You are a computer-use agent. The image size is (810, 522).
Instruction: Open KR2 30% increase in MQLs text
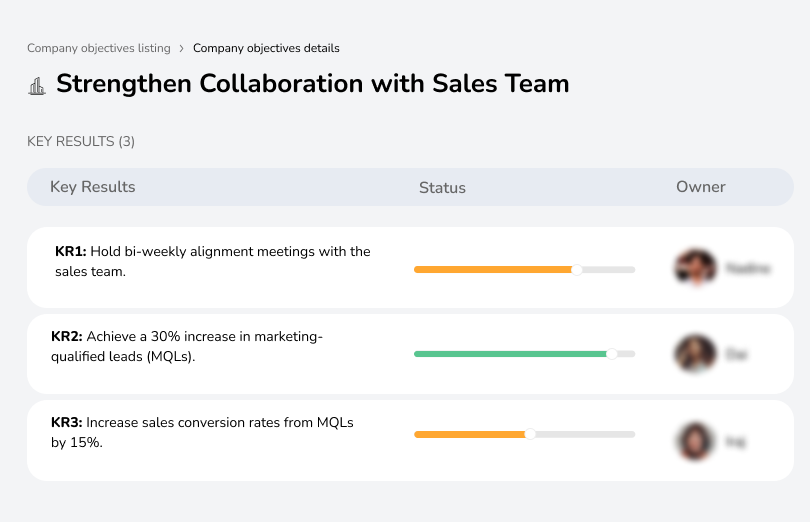click(187, 346)
